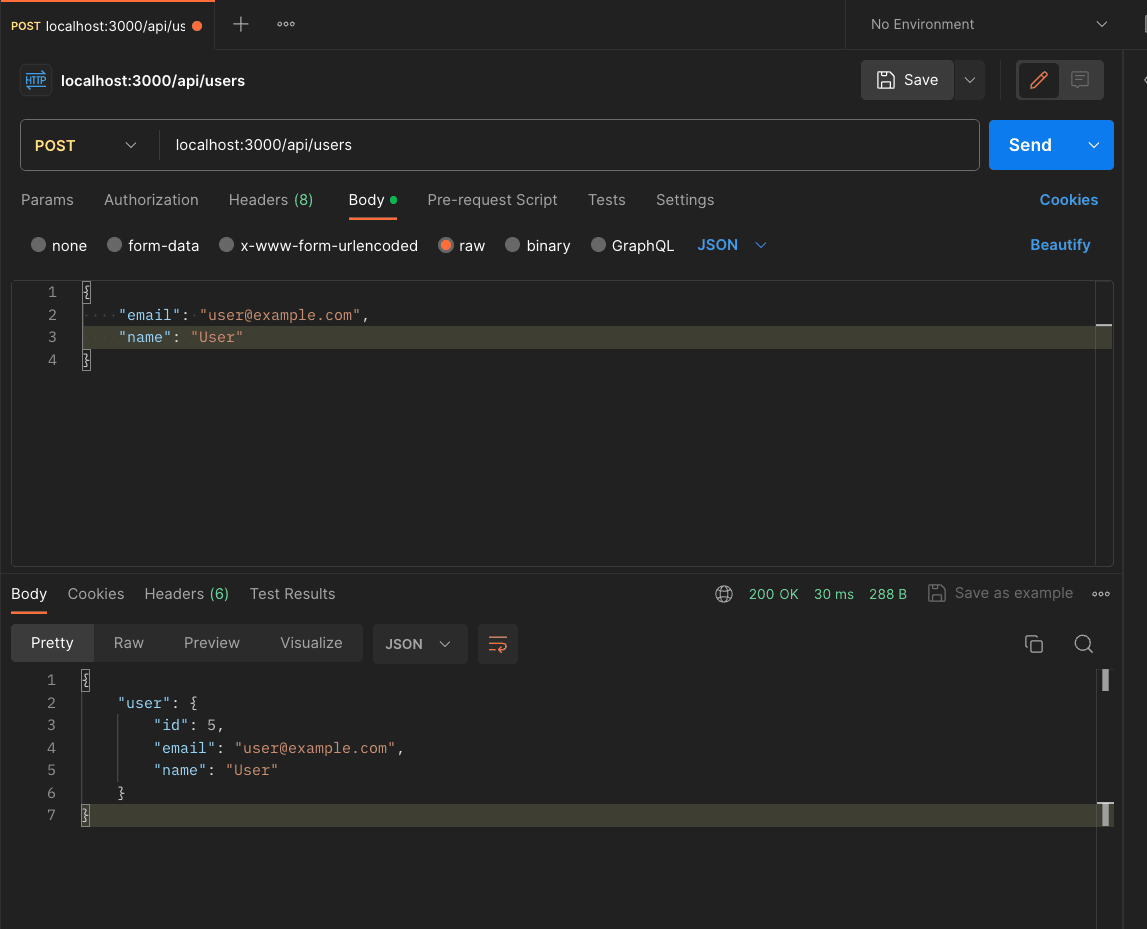This screenshot has width=1147, height=929.
Task: Open response options three-dot menu
Action: point(1101,594)
